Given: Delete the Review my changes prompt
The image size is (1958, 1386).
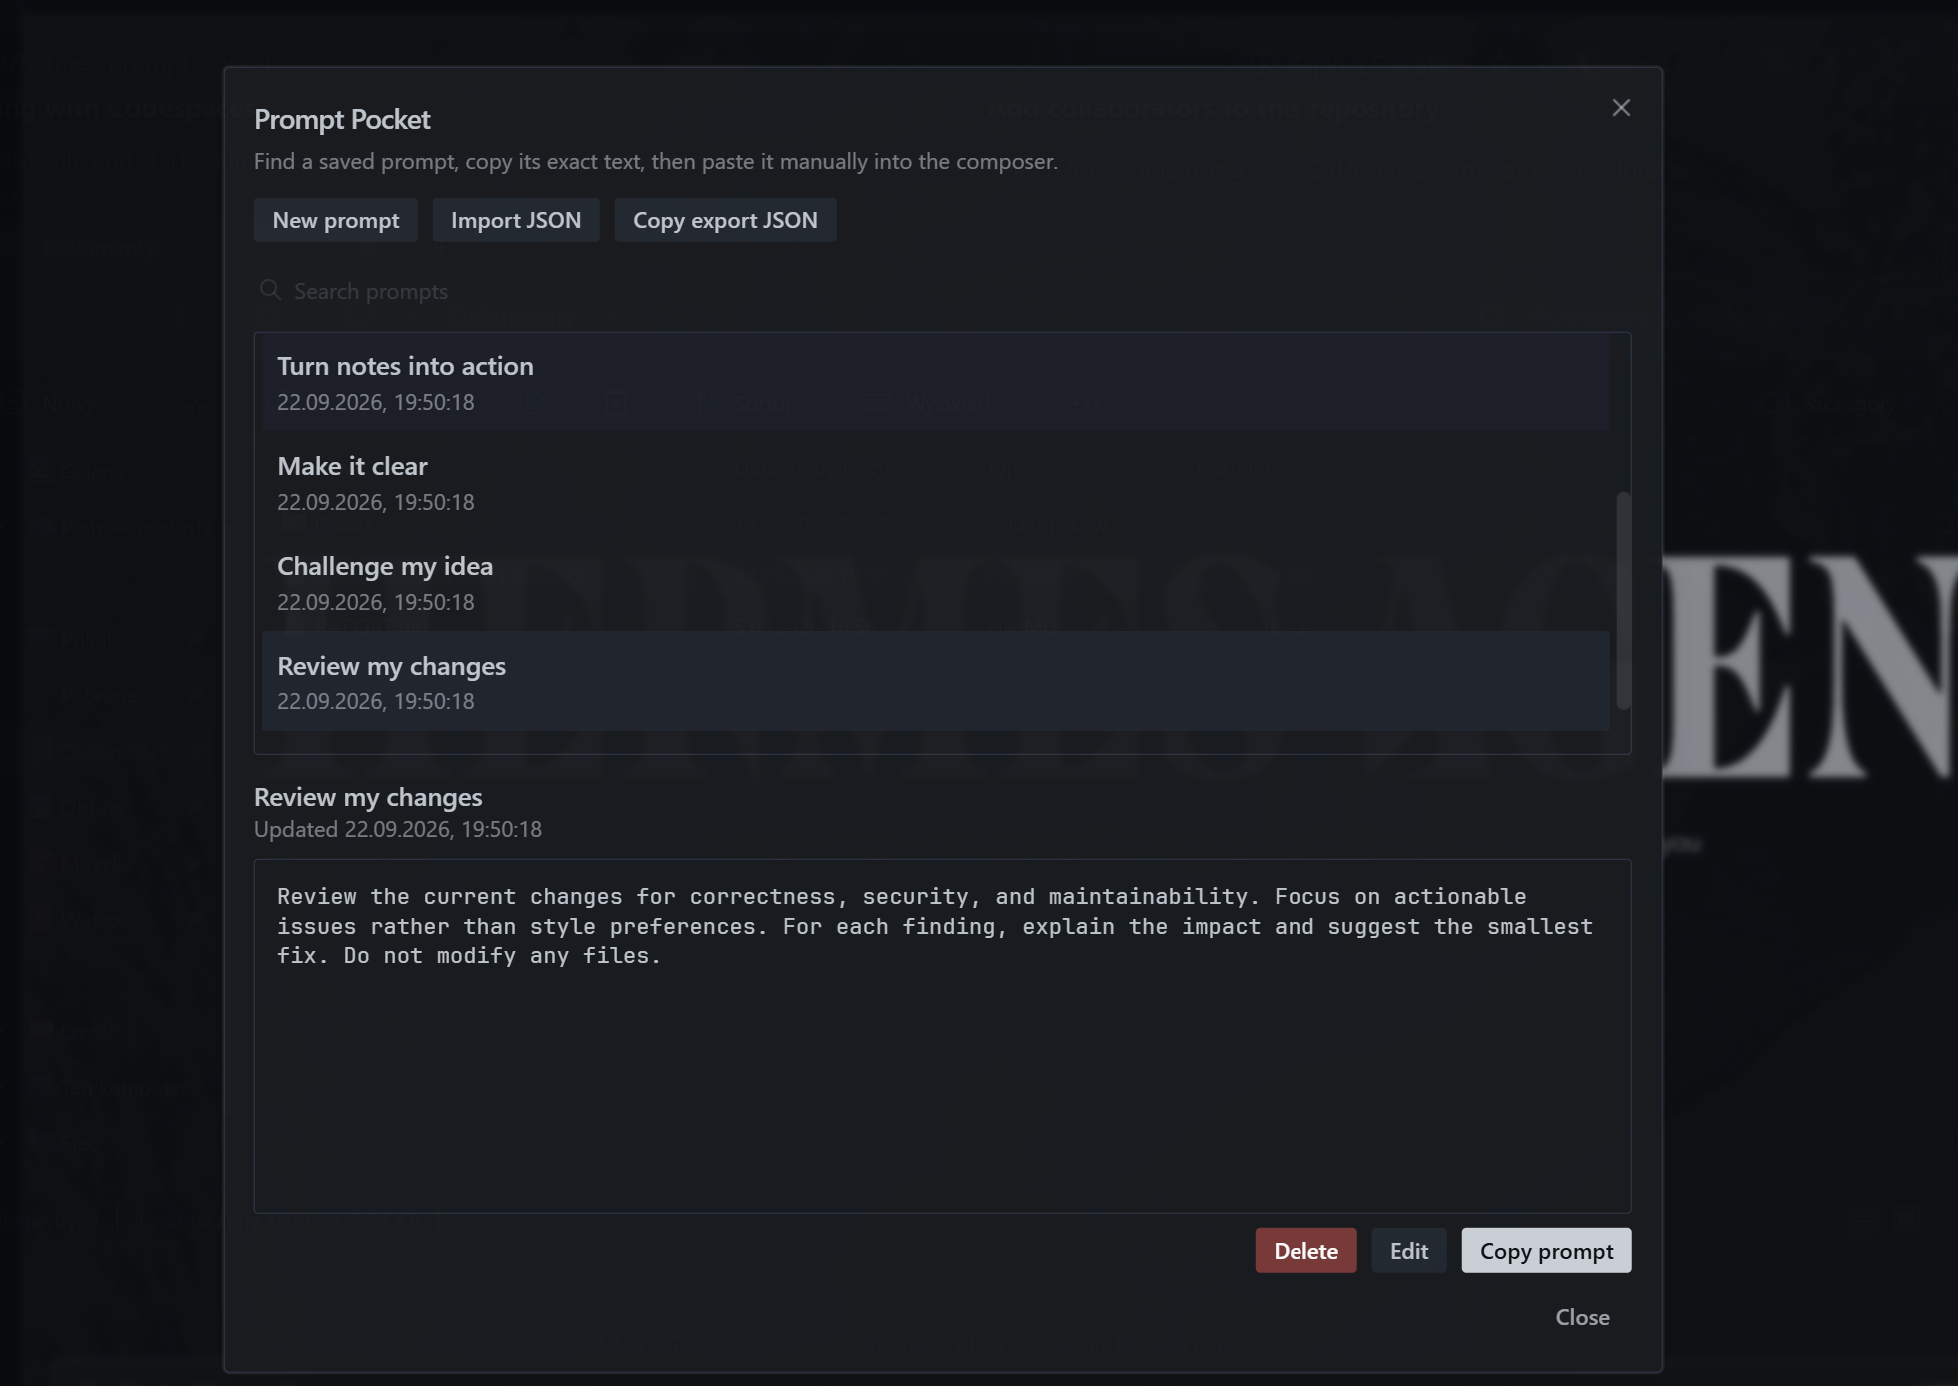Looking at the screenshot, I should [x=1306, y=1251].
